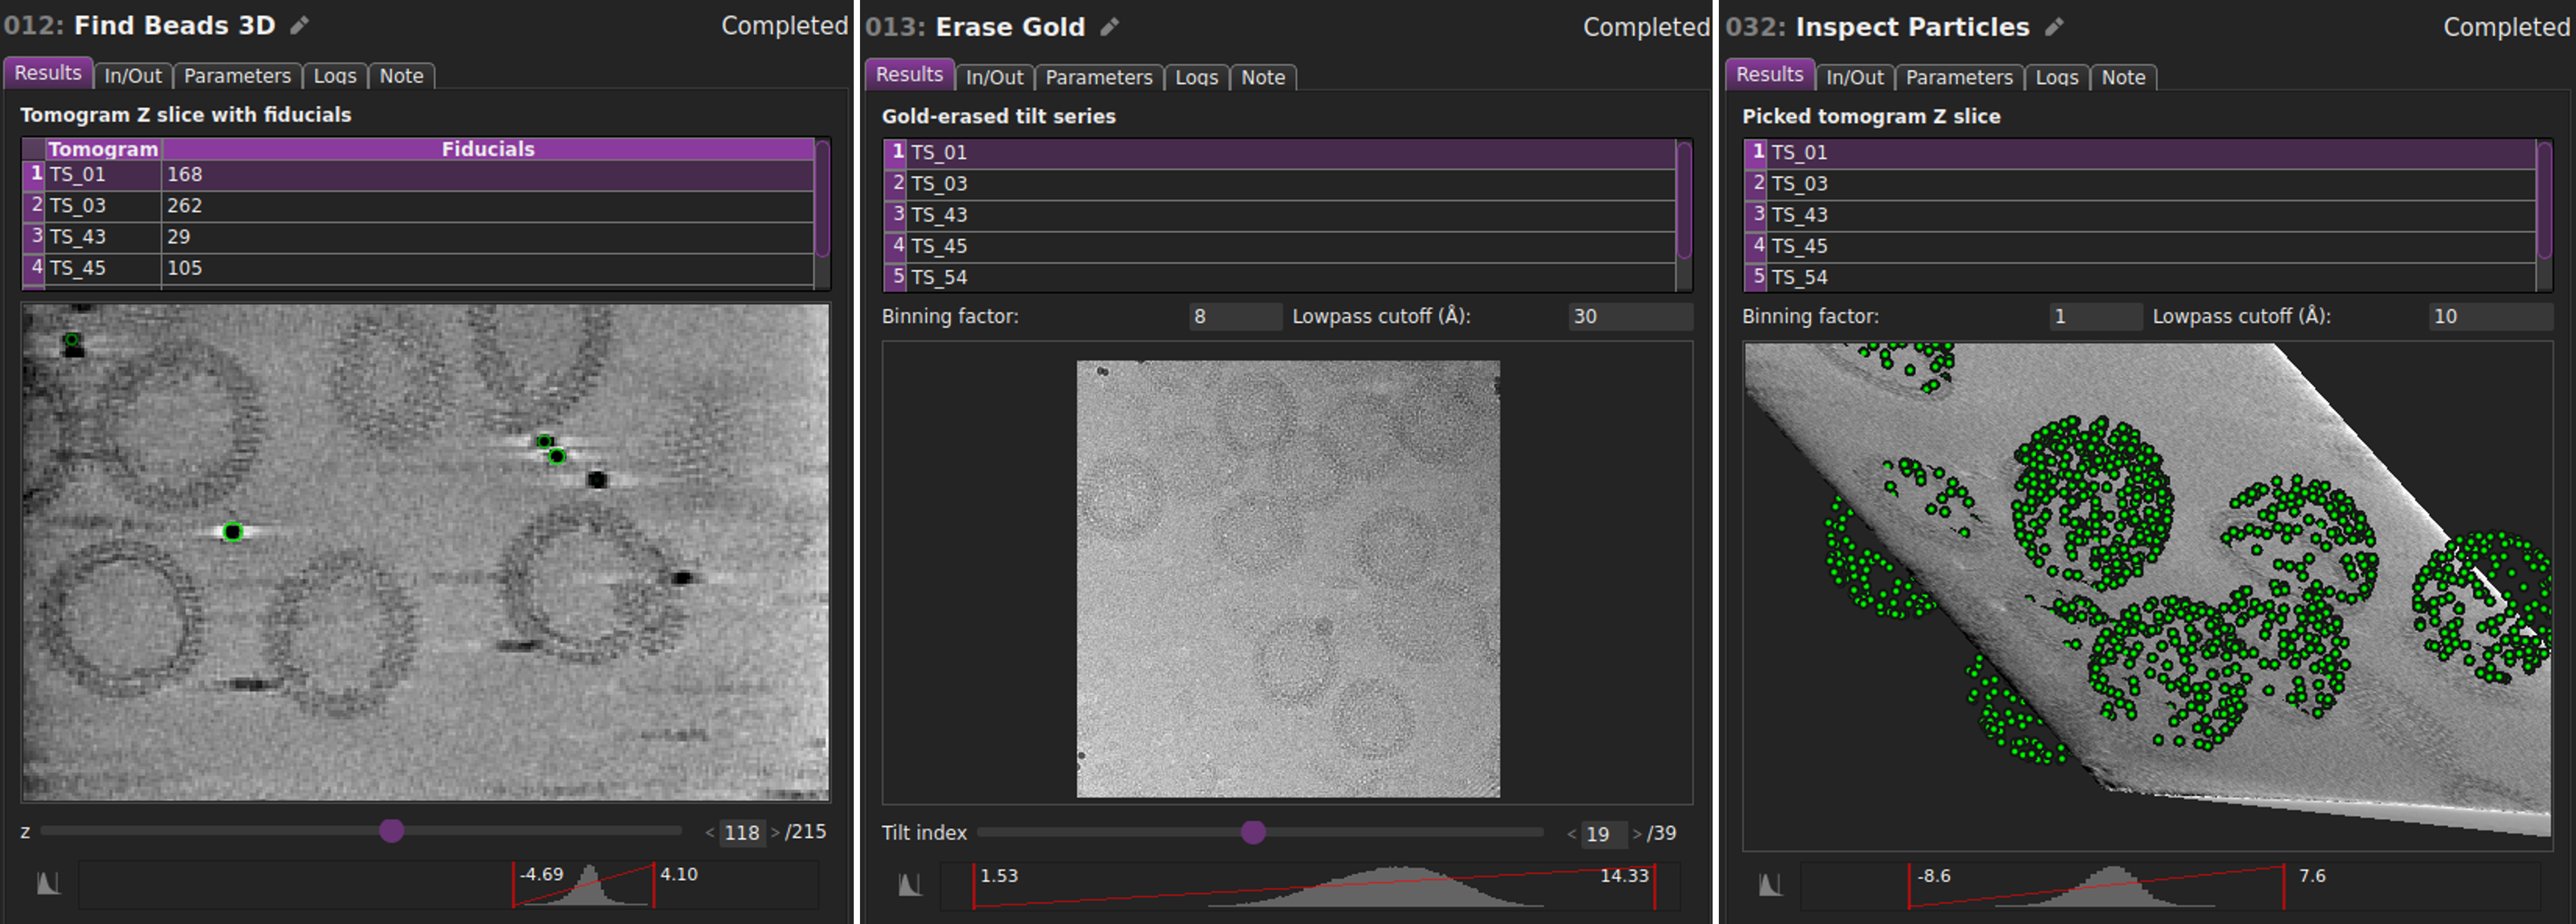2576x924 pixels.
Task: Click the Tilt index slider handle
Action: click(1253, 832)
